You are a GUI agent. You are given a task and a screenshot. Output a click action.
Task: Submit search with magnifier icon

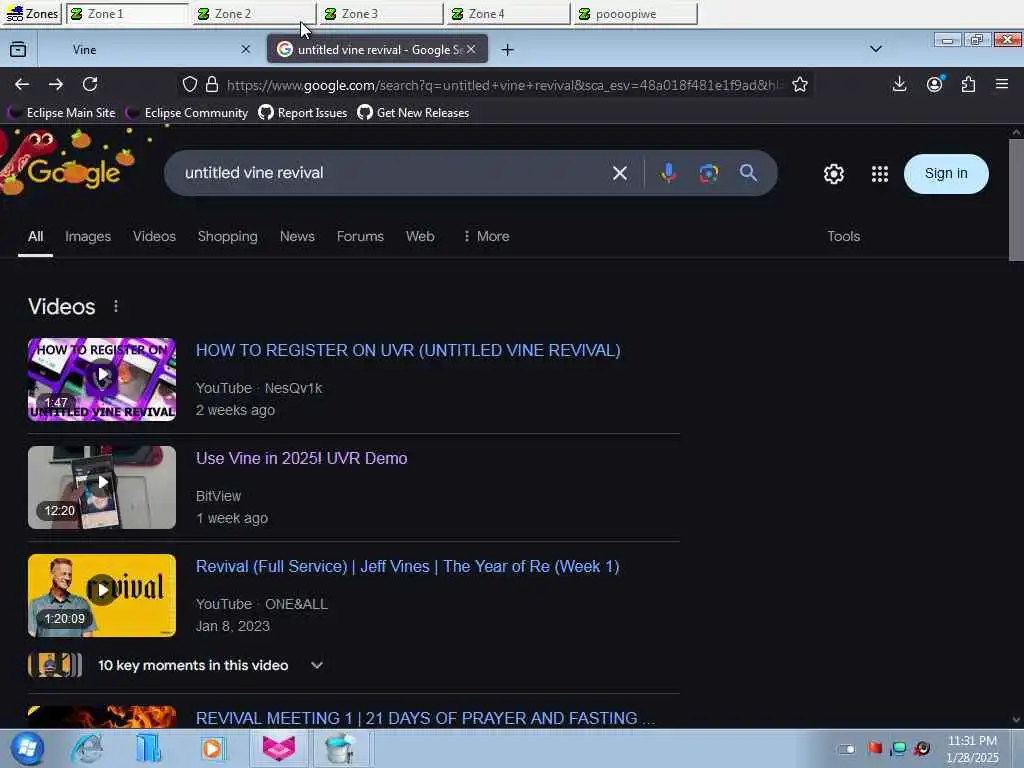click(748, 173)
